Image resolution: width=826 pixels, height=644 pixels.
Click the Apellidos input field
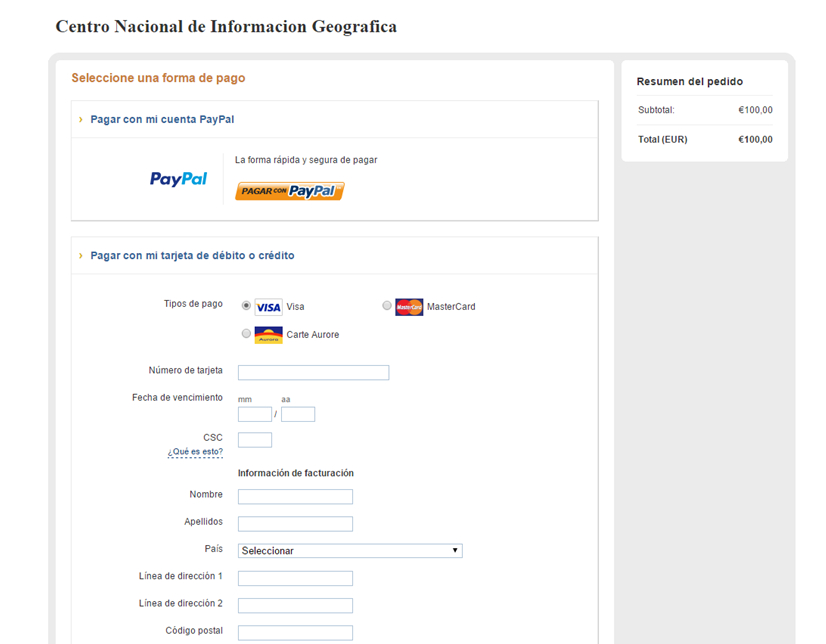click(296, 524)
